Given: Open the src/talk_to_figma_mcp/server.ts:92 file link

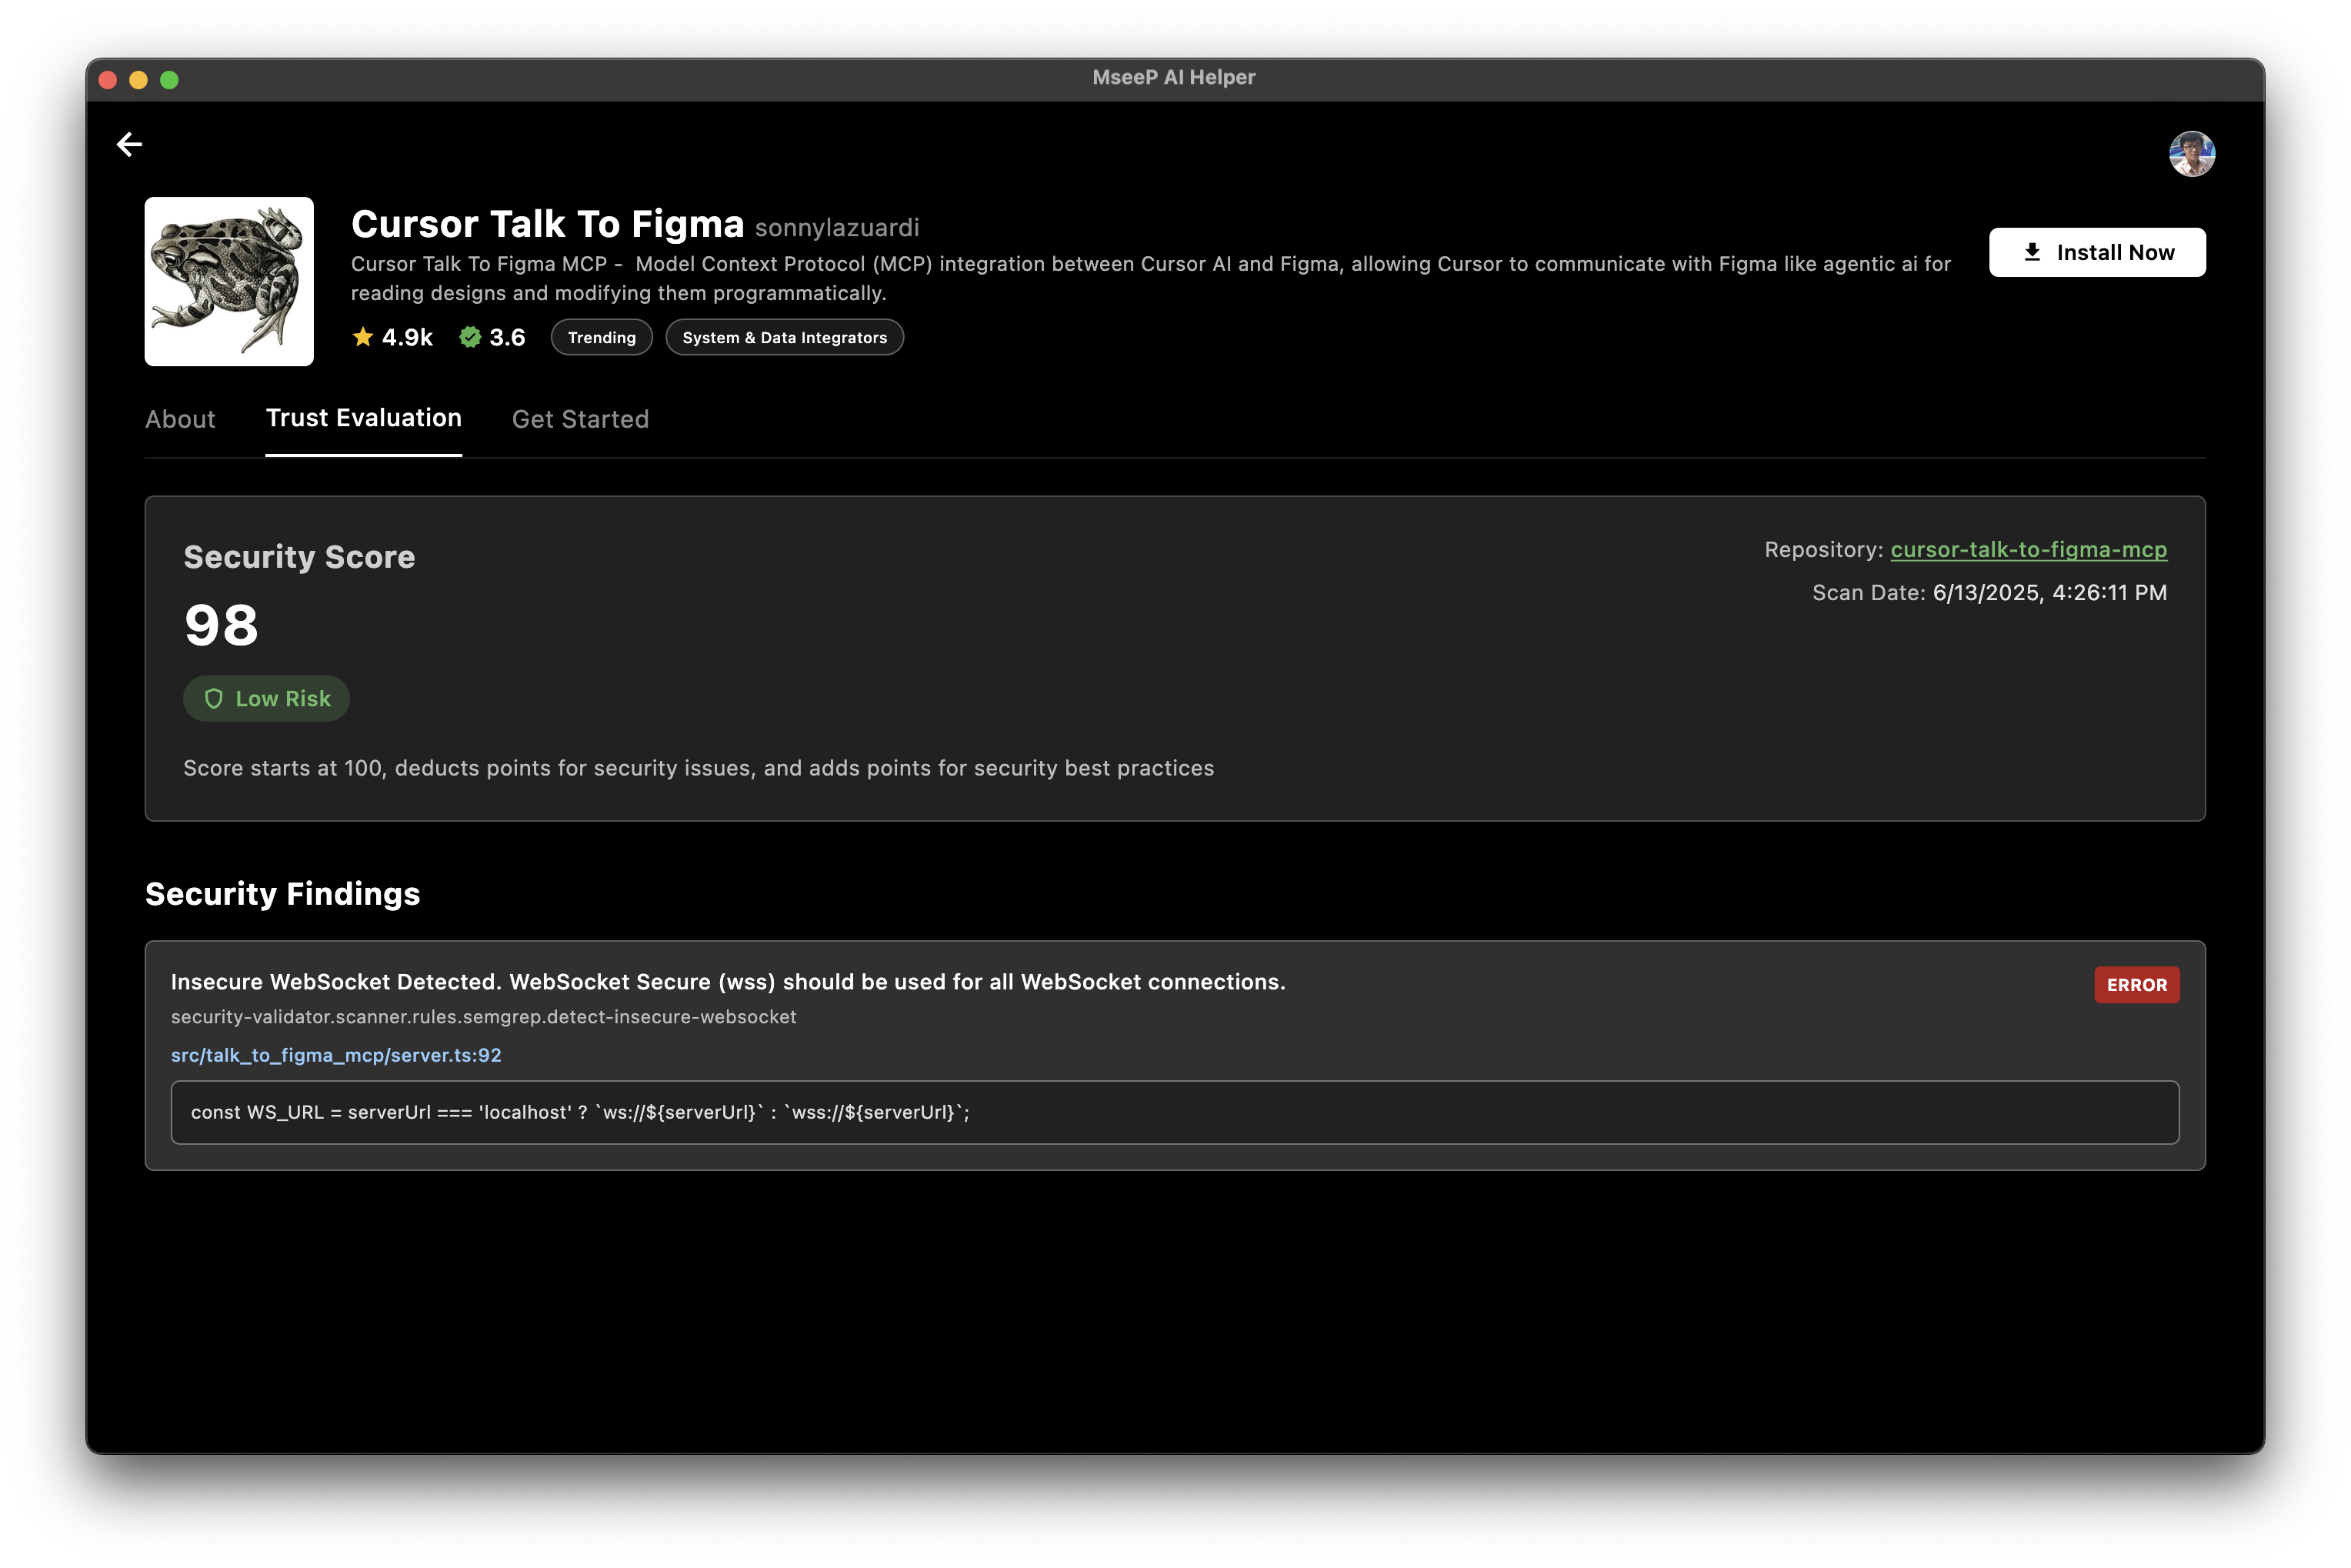Looking at the screenshot, I should 336,1055.
